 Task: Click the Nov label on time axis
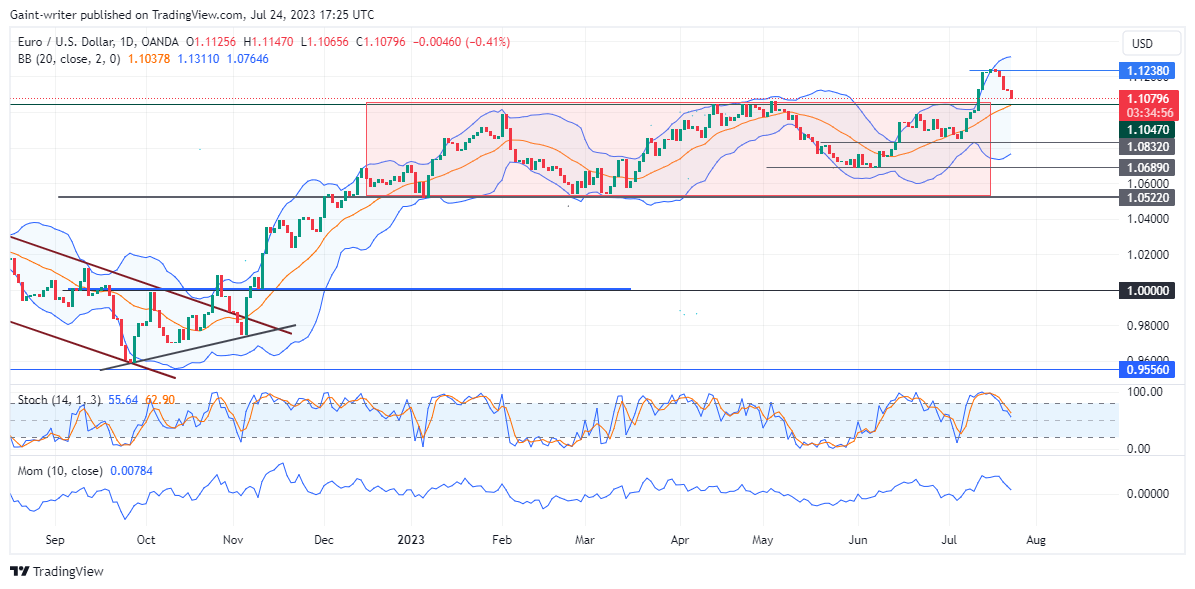tap(233, 539)
